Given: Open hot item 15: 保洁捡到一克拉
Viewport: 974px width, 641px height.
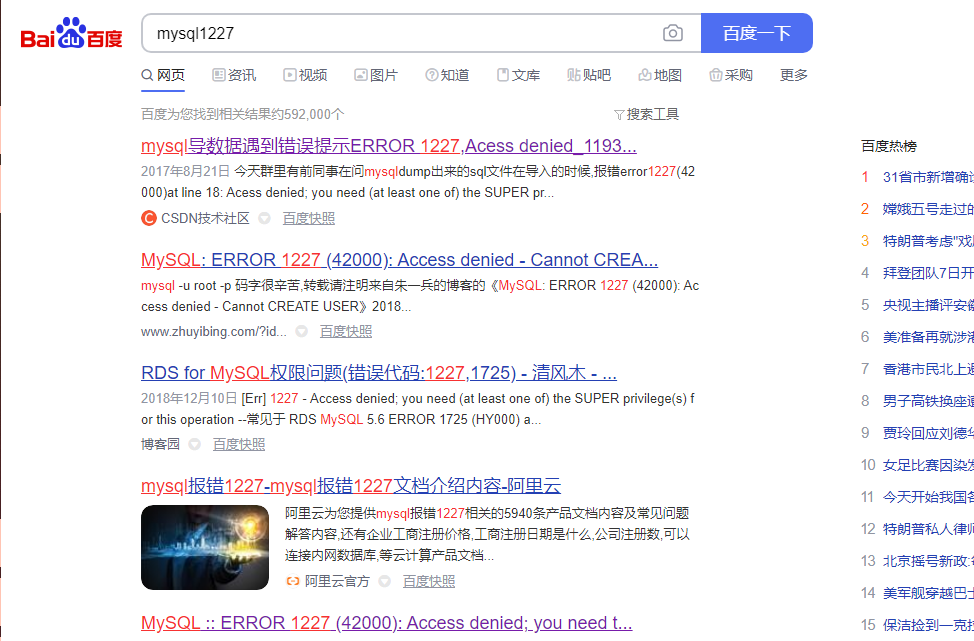Looking at the screenshot, I should pos(928,625).
